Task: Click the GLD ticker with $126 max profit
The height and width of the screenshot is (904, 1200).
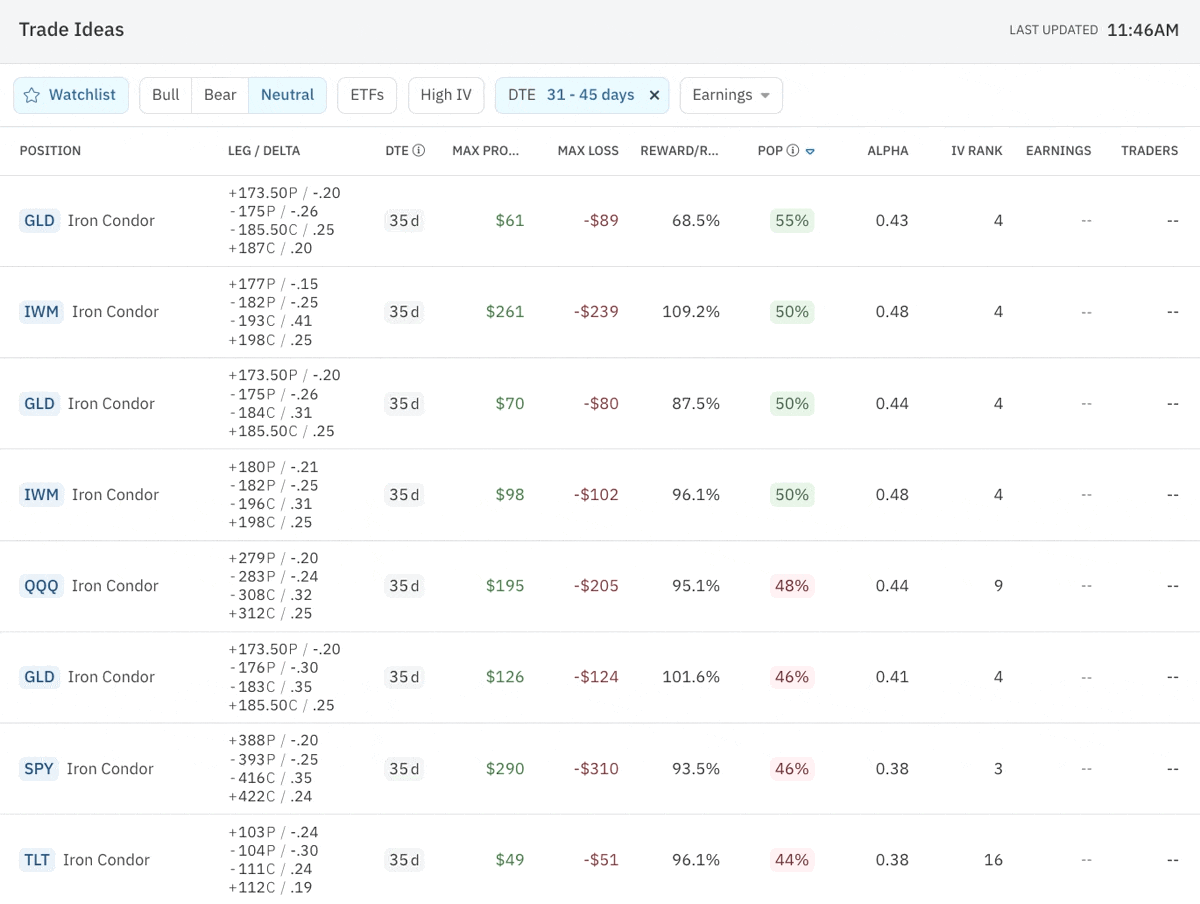Action: pyautogui.click(x=39, y=677)
